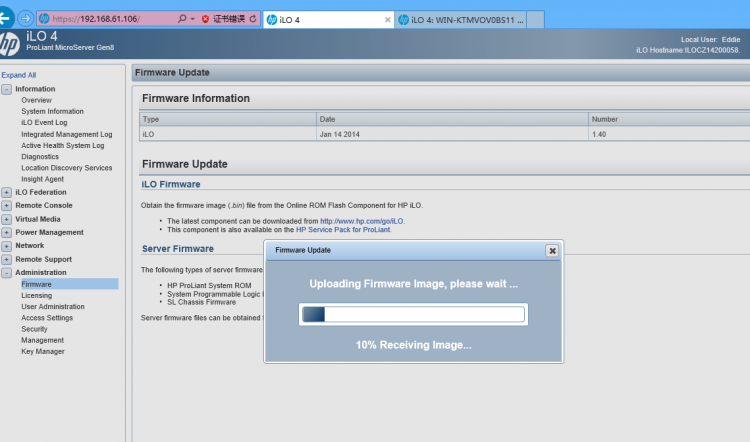This screenshot has height=442, width=750.
Task: Click the search magnifier in address bar
Action: tap(182, 19)
